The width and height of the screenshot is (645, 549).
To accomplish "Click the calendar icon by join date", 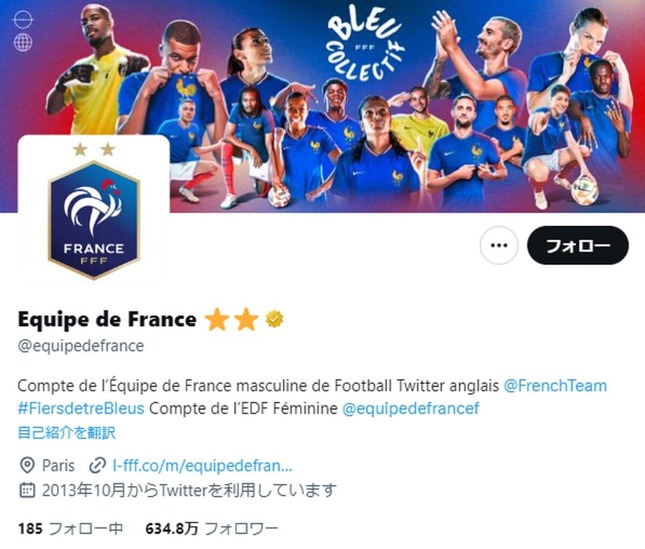I will 27,490.
